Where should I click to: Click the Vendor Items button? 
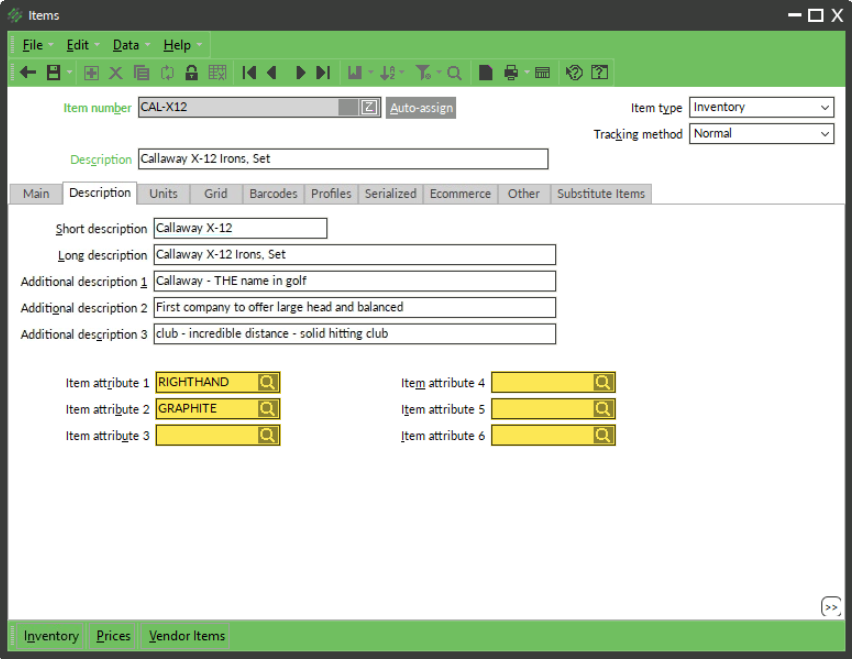pyautogui.click(x=186, y=636)
